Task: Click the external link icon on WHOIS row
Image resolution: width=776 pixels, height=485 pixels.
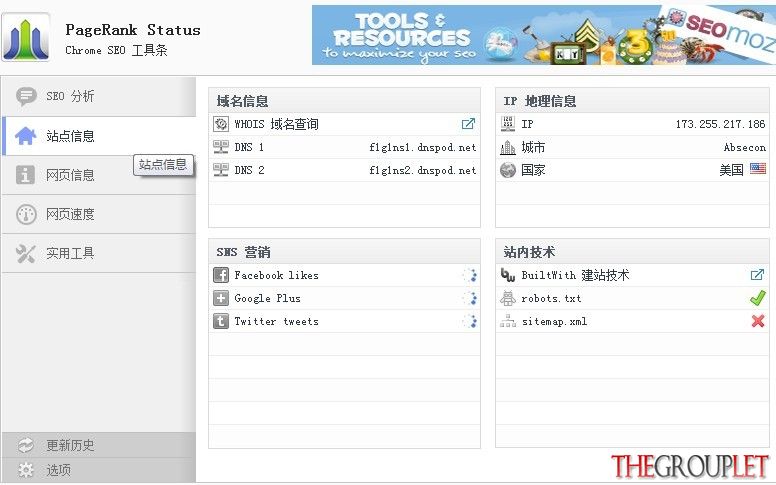Action: coord(468,124)
